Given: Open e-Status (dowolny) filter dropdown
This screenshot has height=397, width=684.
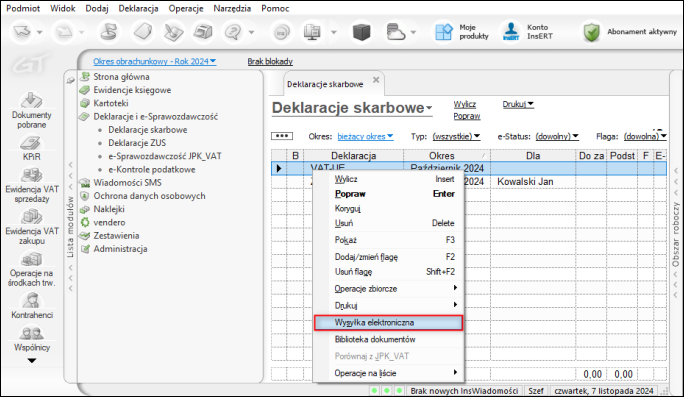Looking at the screenshot, I should (x=557, y=137).
